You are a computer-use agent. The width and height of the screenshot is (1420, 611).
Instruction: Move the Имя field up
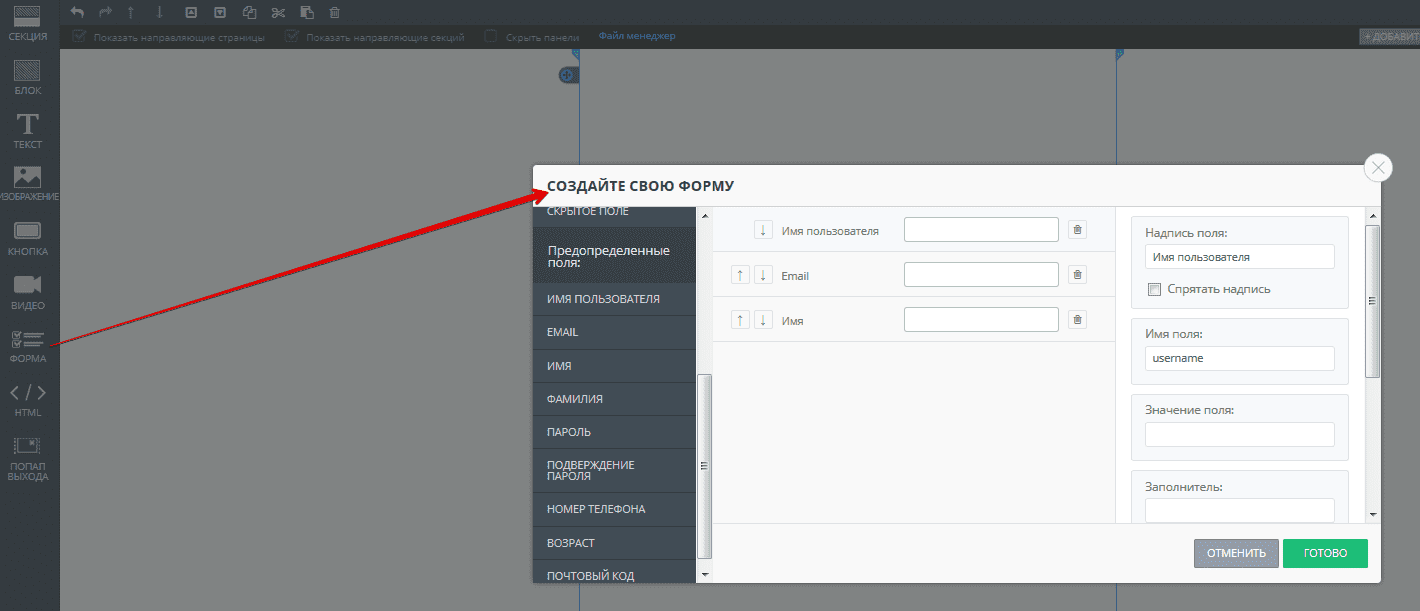click(x=740, y=320)
